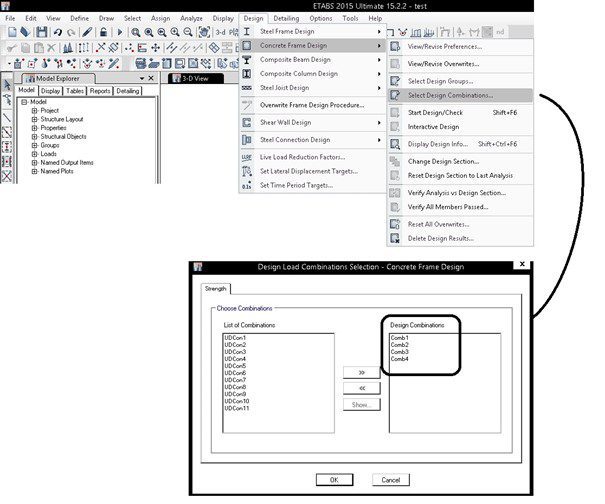
Task: Expand the Project tree node
Action: point(35,111)
